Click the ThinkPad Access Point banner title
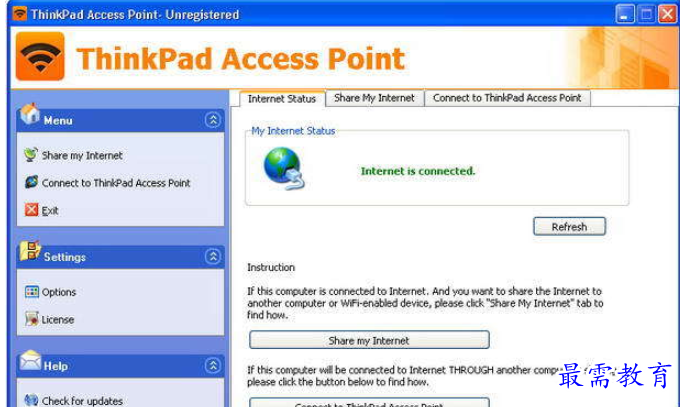The width and height of the screenshot is (680, 407). pos(241,59)
